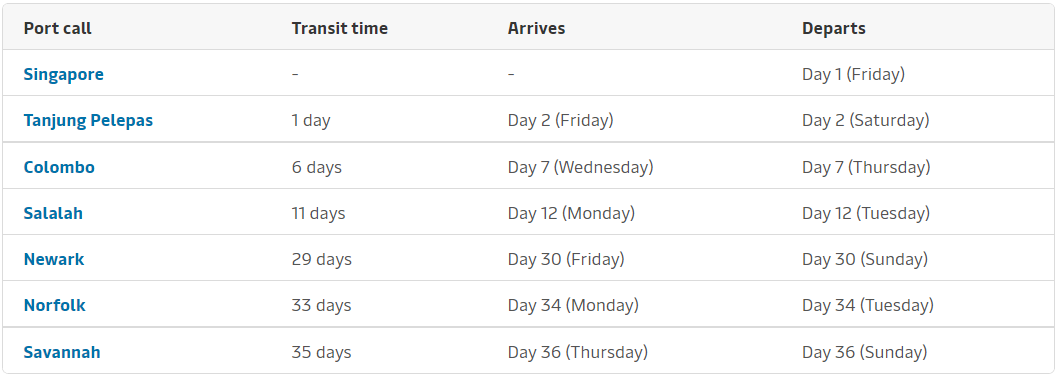Open the Tanjung Pelepas port link
Screen dimensions: 1058x377
tap(88, 121)
